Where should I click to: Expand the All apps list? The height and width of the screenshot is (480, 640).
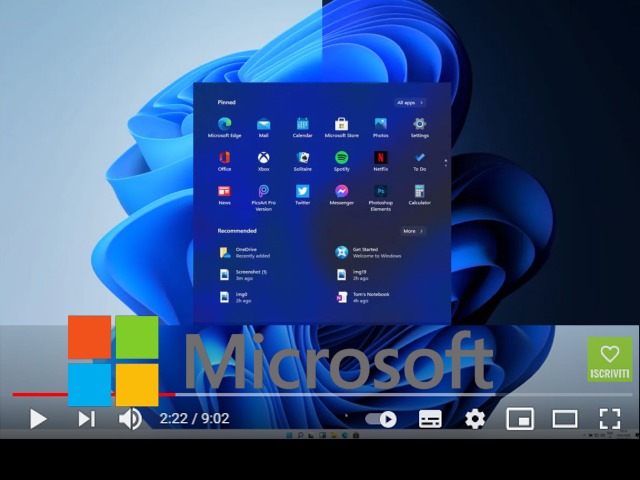tap(410, 102)
